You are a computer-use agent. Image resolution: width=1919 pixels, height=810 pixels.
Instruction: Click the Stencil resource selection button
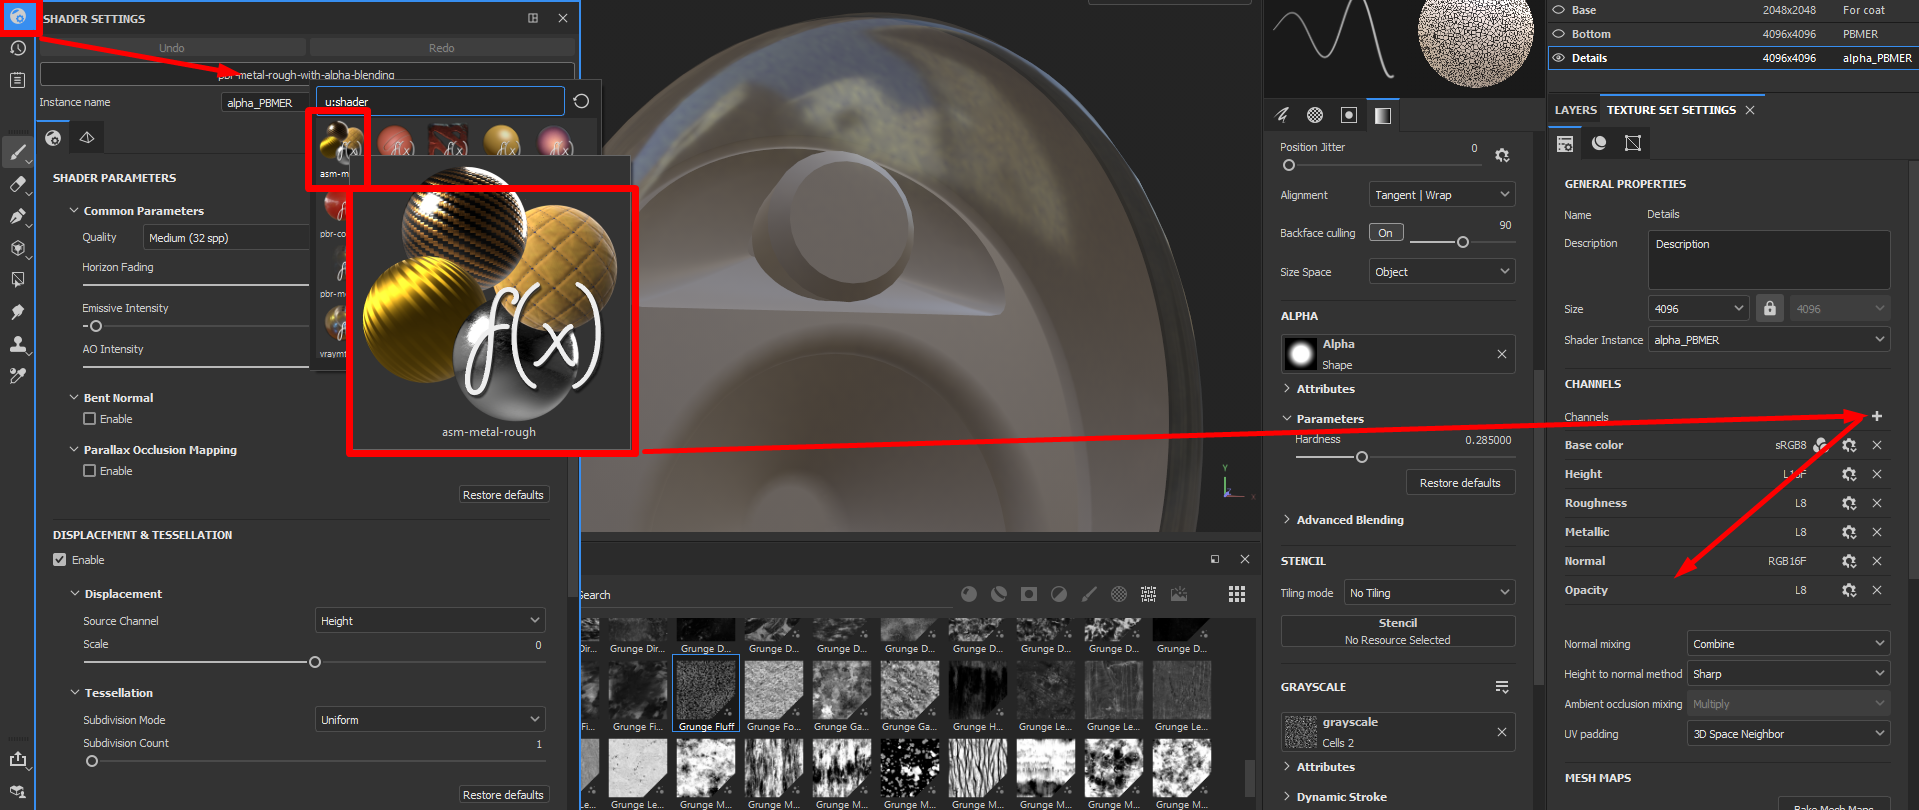(1398, 631)
